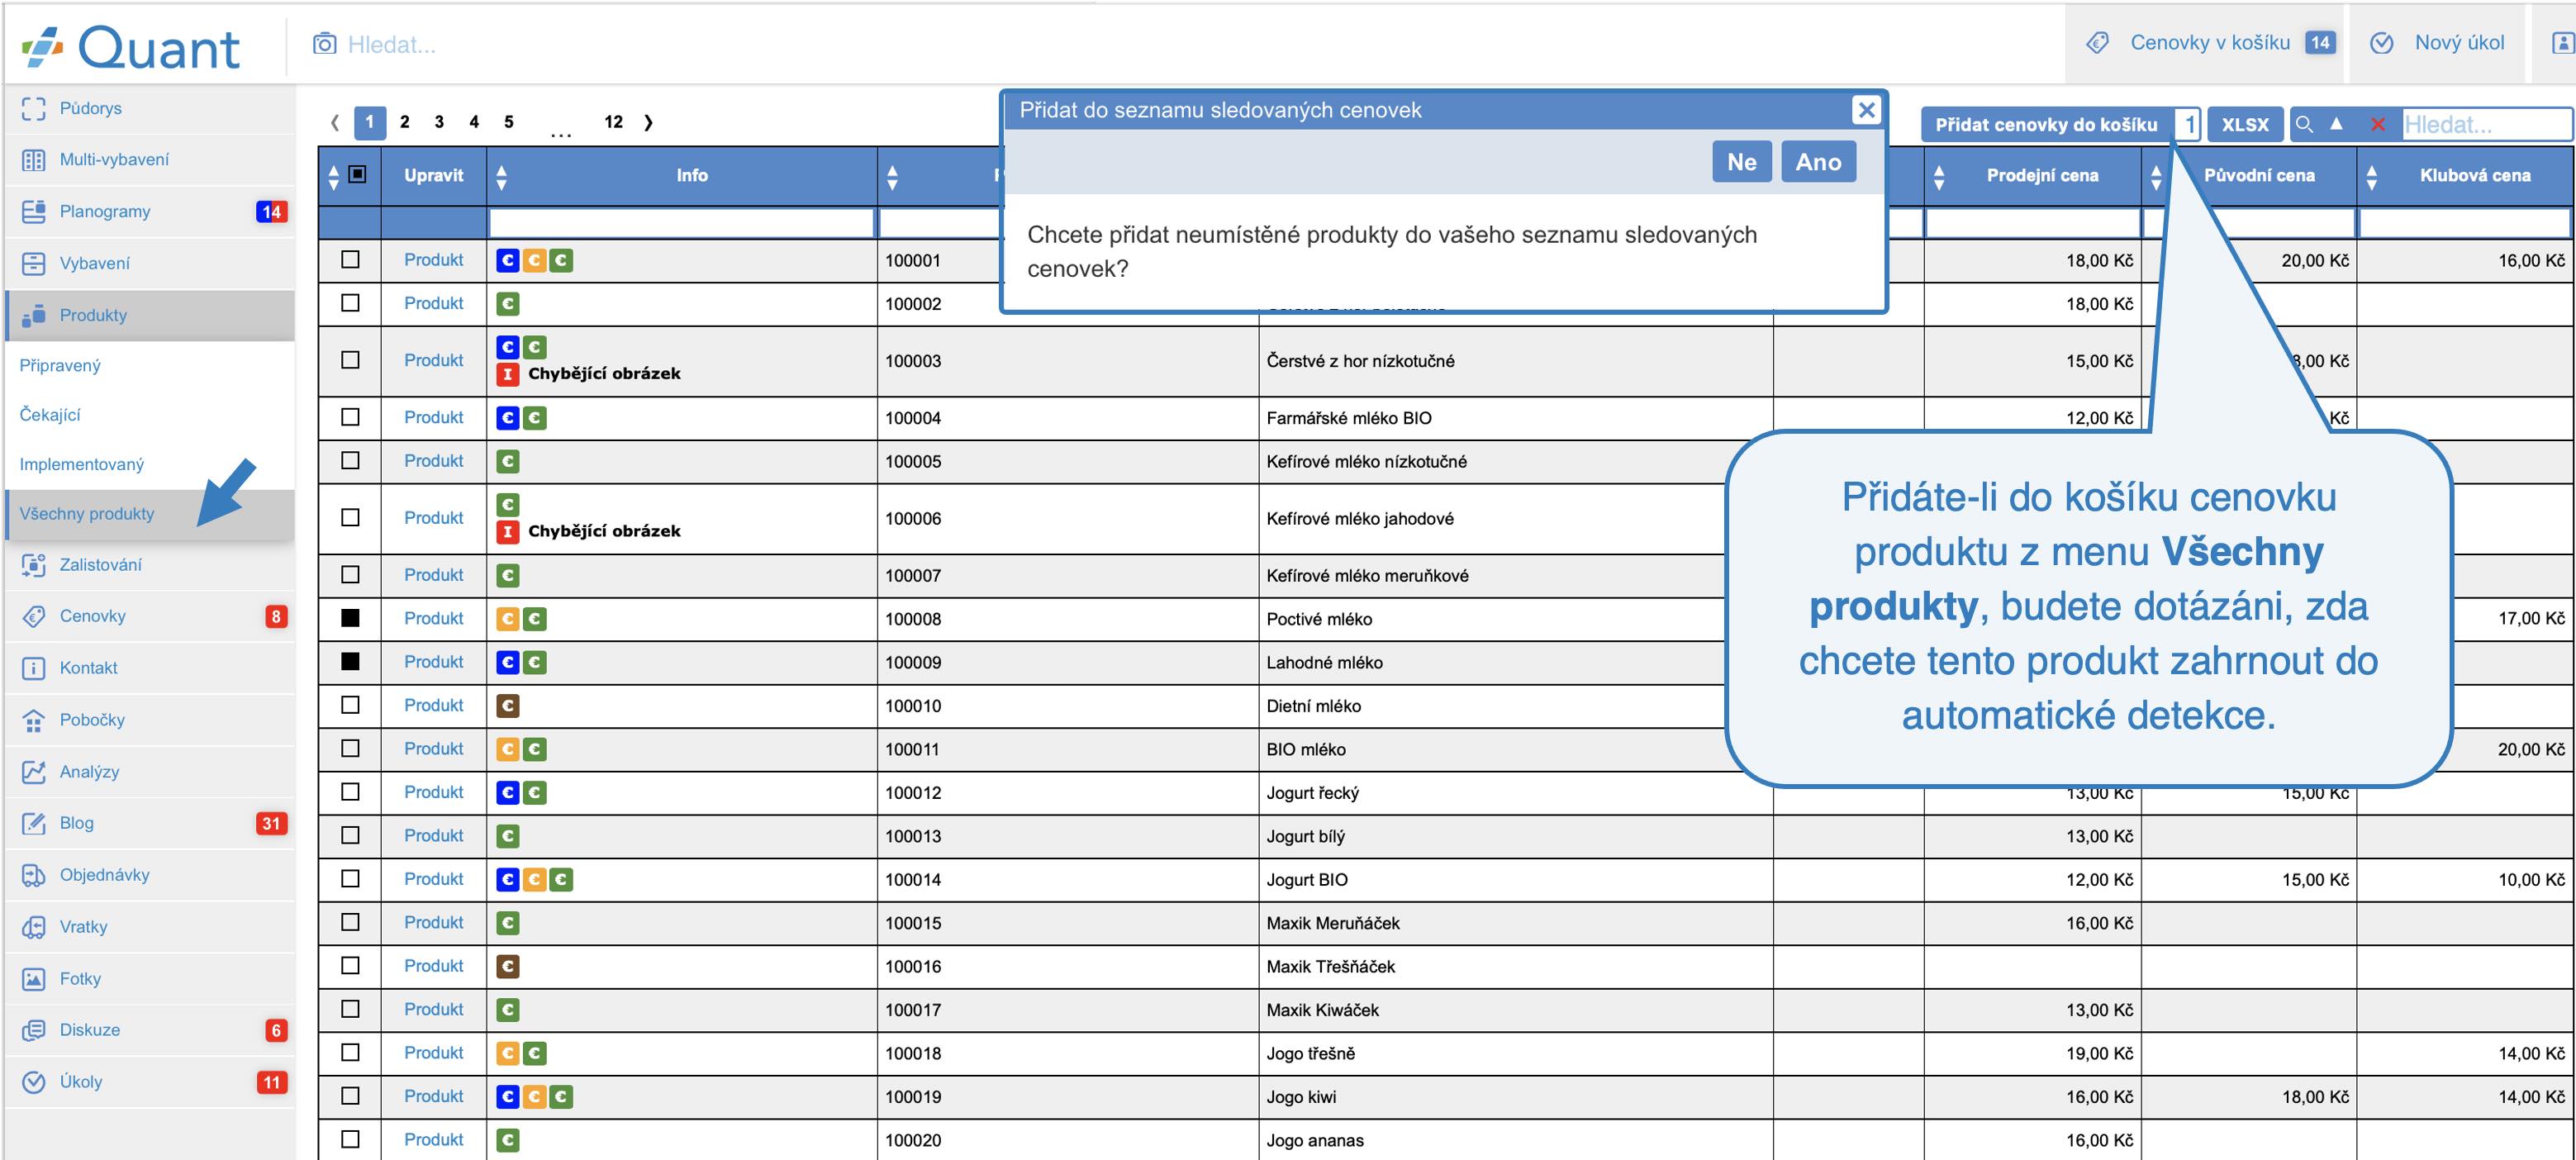Open the Planogramy sidebar icon
2576x1160 pixels.
(x=33, y=211)
